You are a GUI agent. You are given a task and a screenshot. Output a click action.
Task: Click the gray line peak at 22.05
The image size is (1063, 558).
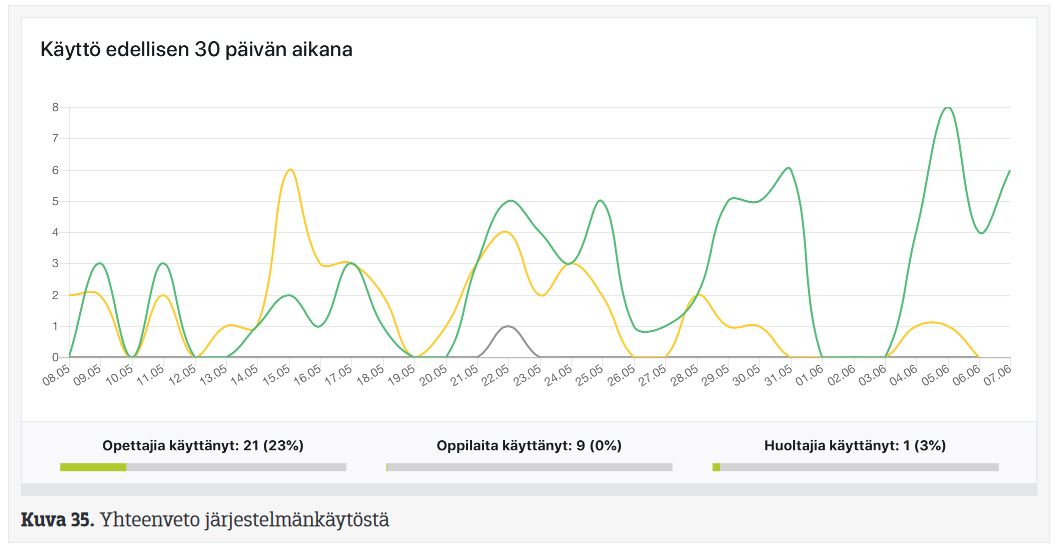tap(508, 326)
